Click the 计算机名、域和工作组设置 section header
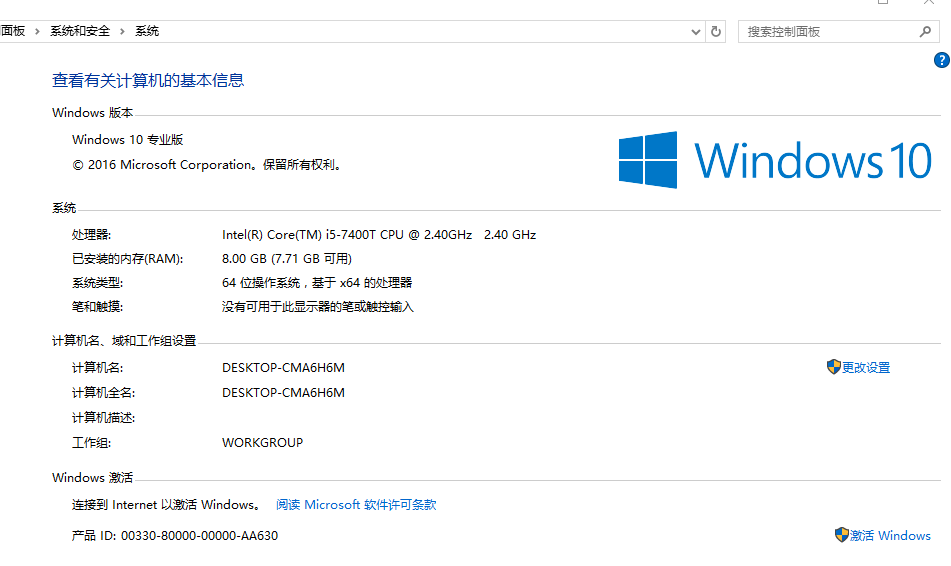 pos(124,341)
